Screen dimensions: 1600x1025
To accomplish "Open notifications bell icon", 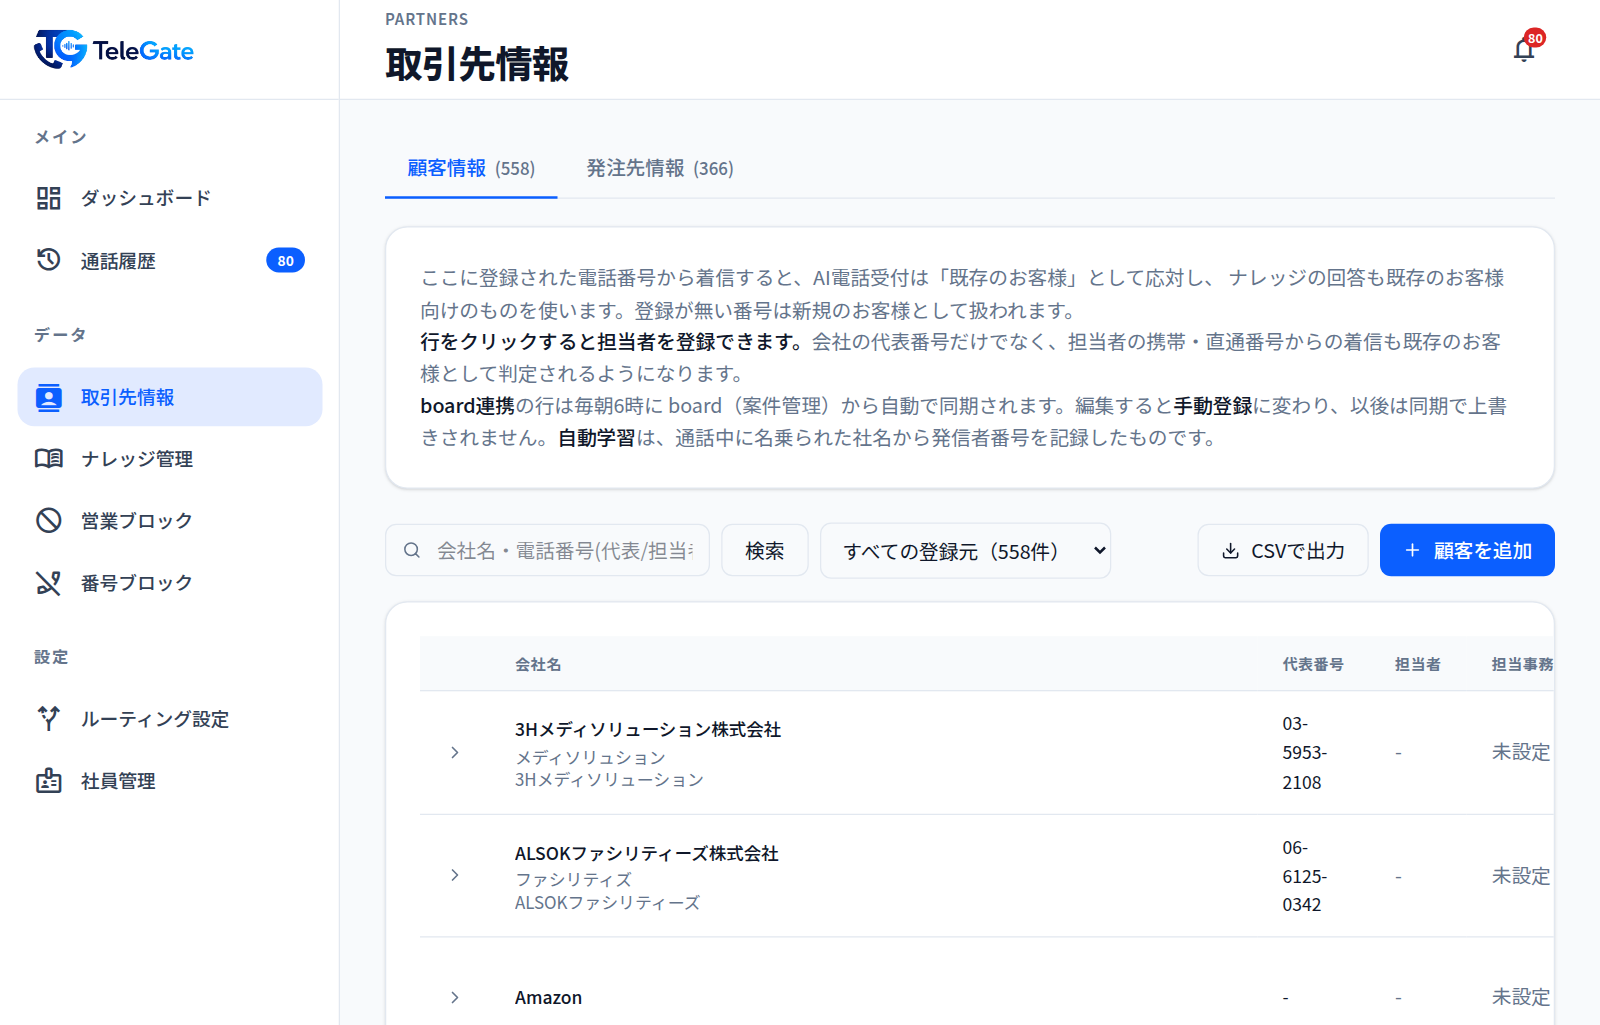I will 1523,49.
